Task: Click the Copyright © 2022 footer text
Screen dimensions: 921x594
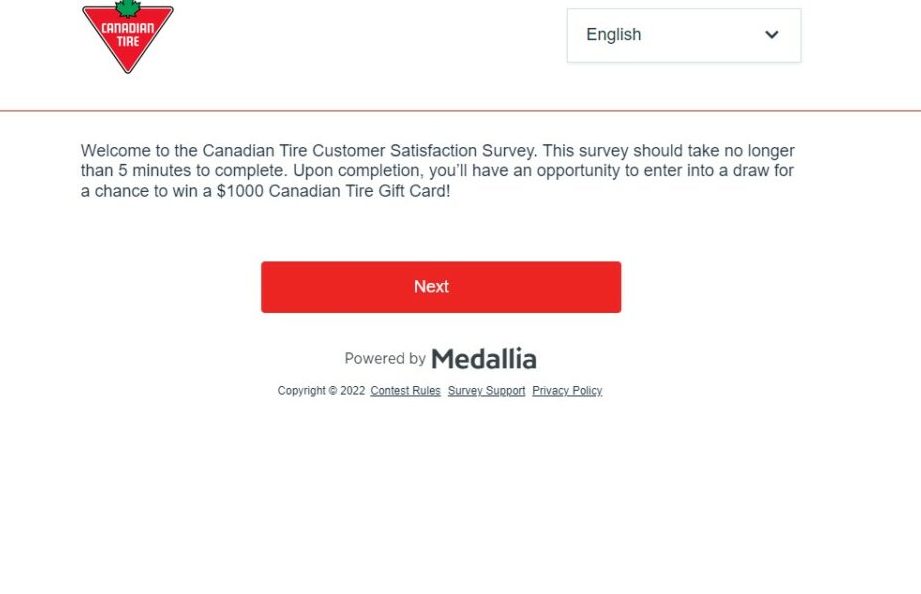Action: point(321,391)
